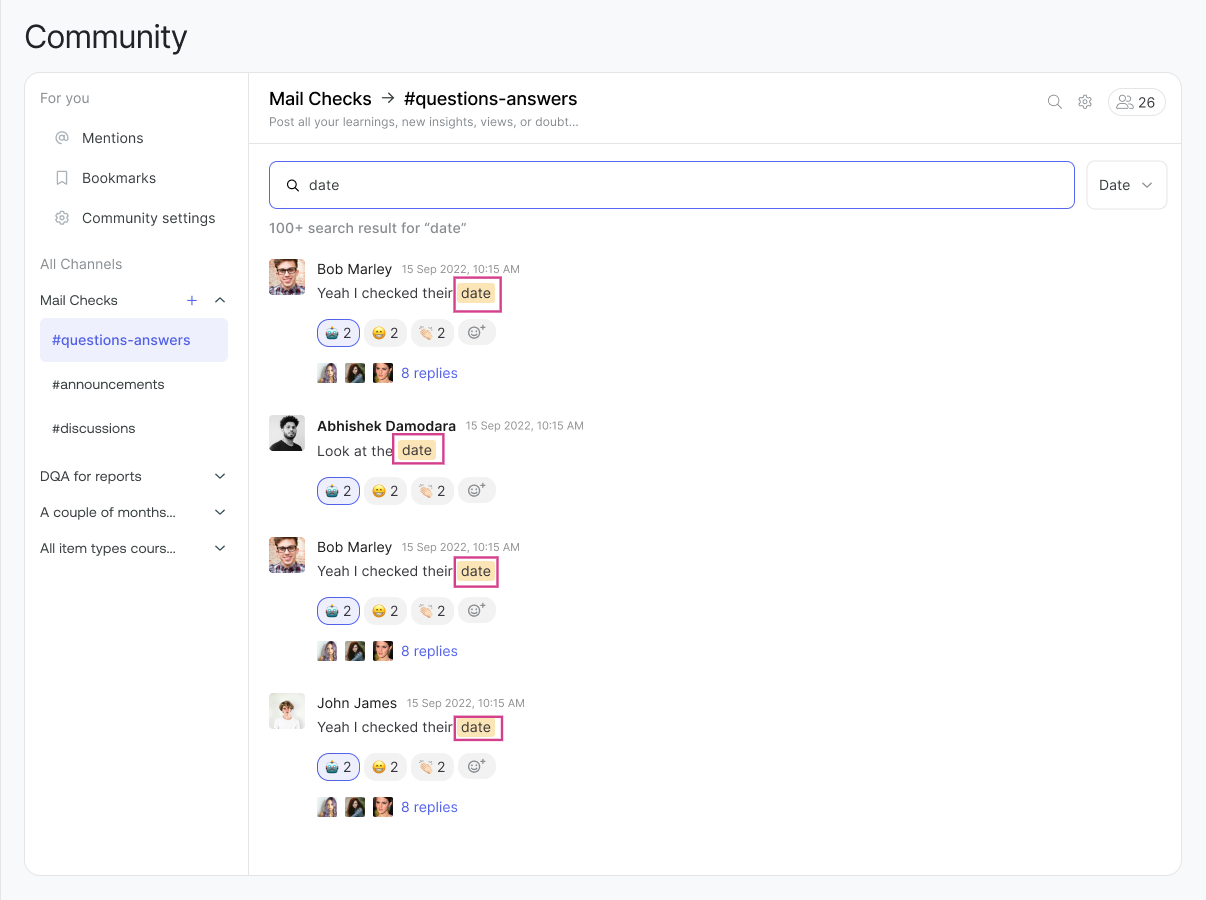1206x900 pixels.
Task: Collapse the Mail Checks channel group
Action: pos(220,300)
